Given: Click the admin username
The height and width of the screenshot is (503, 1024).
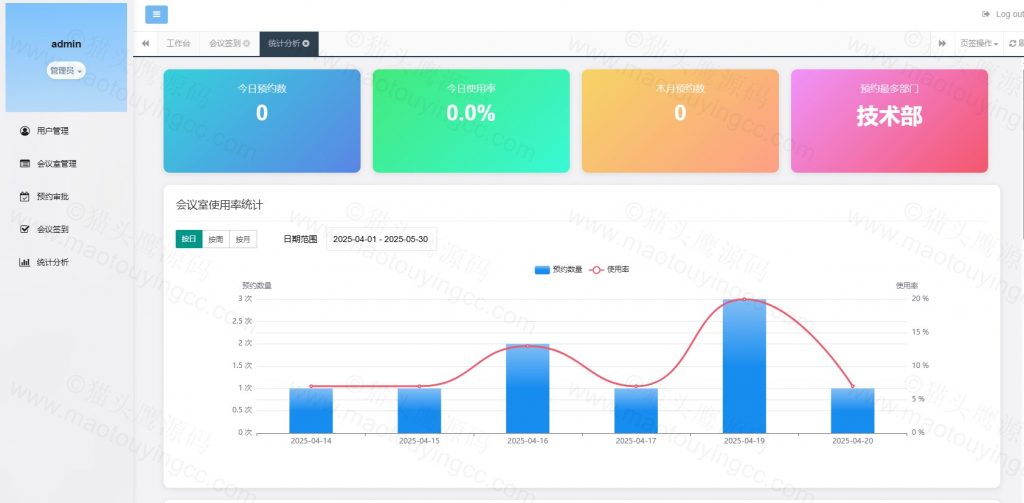Looking at the screenshot, I should [x=66, y=44].
